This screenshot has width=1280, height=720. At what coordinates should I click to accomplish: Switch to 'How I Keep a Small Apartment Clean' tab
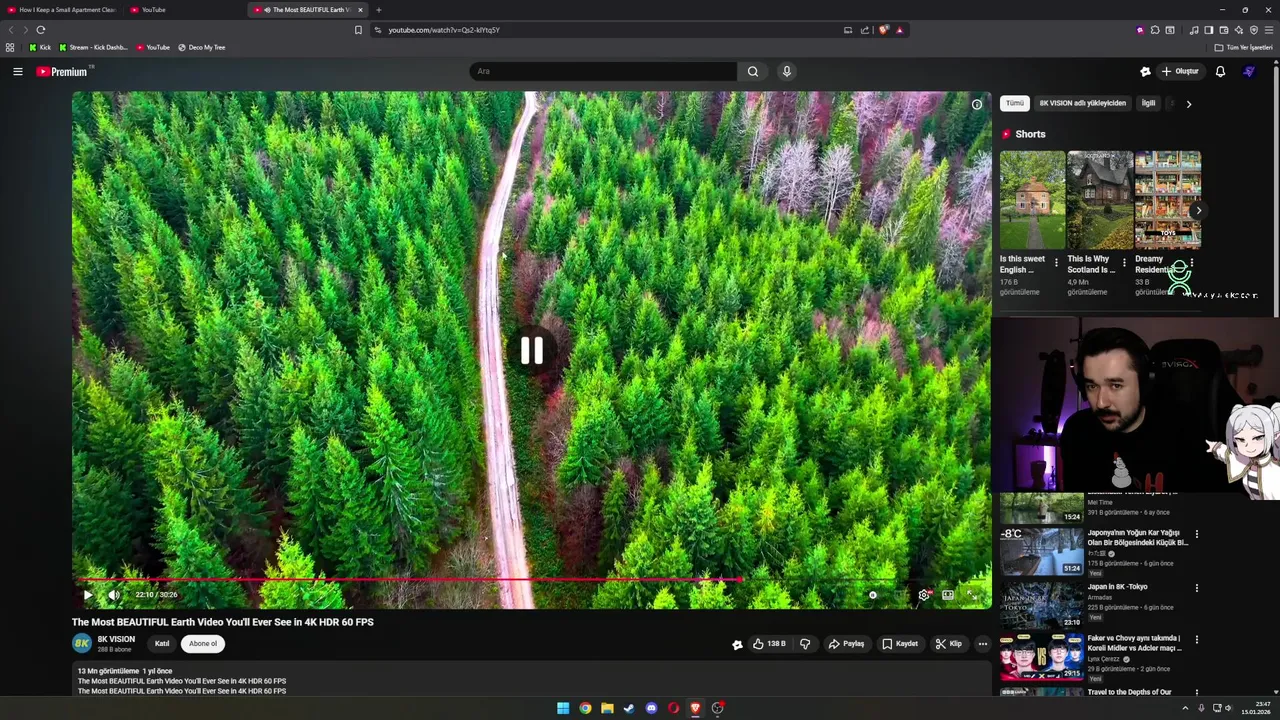(x=62, y=10)
